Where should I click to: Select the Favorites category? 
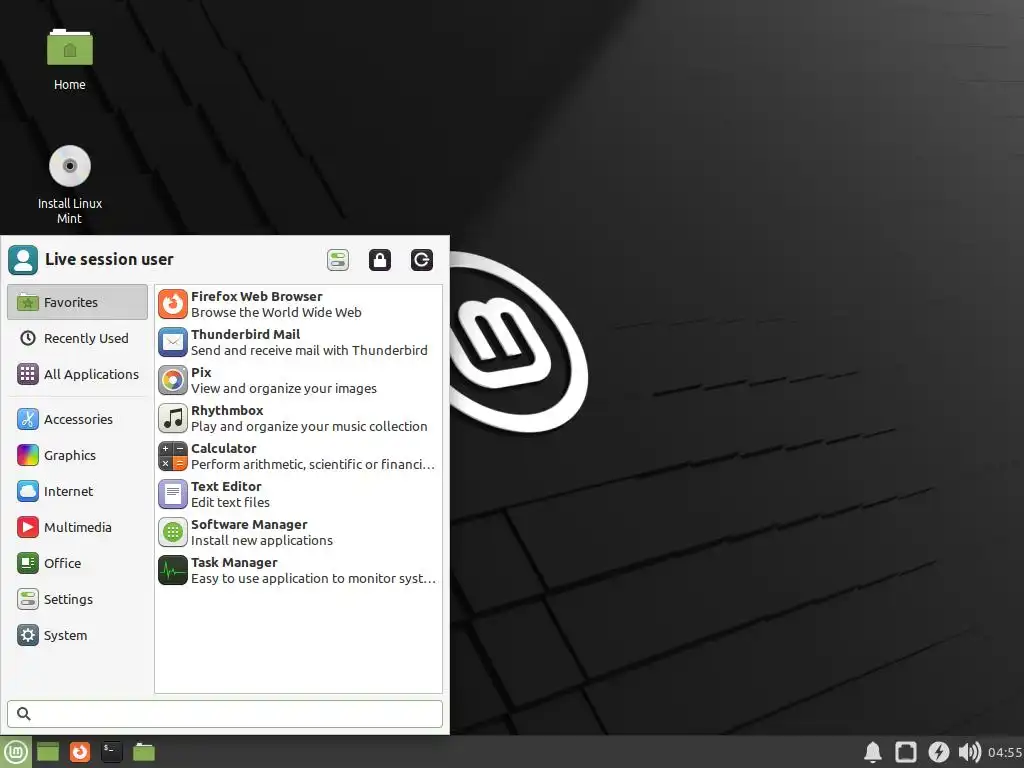(78, 302)
